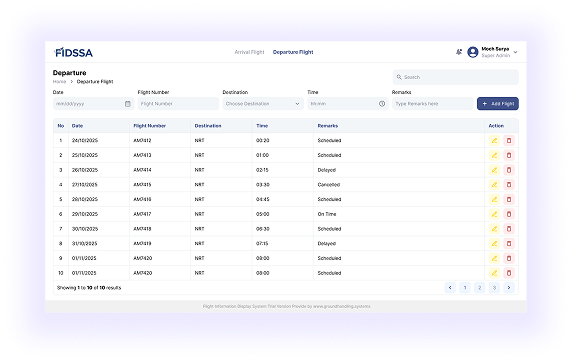This screenshot has width=572, height=362.
Task: Edit the flight AM7412 row
Action: (494, 140)
